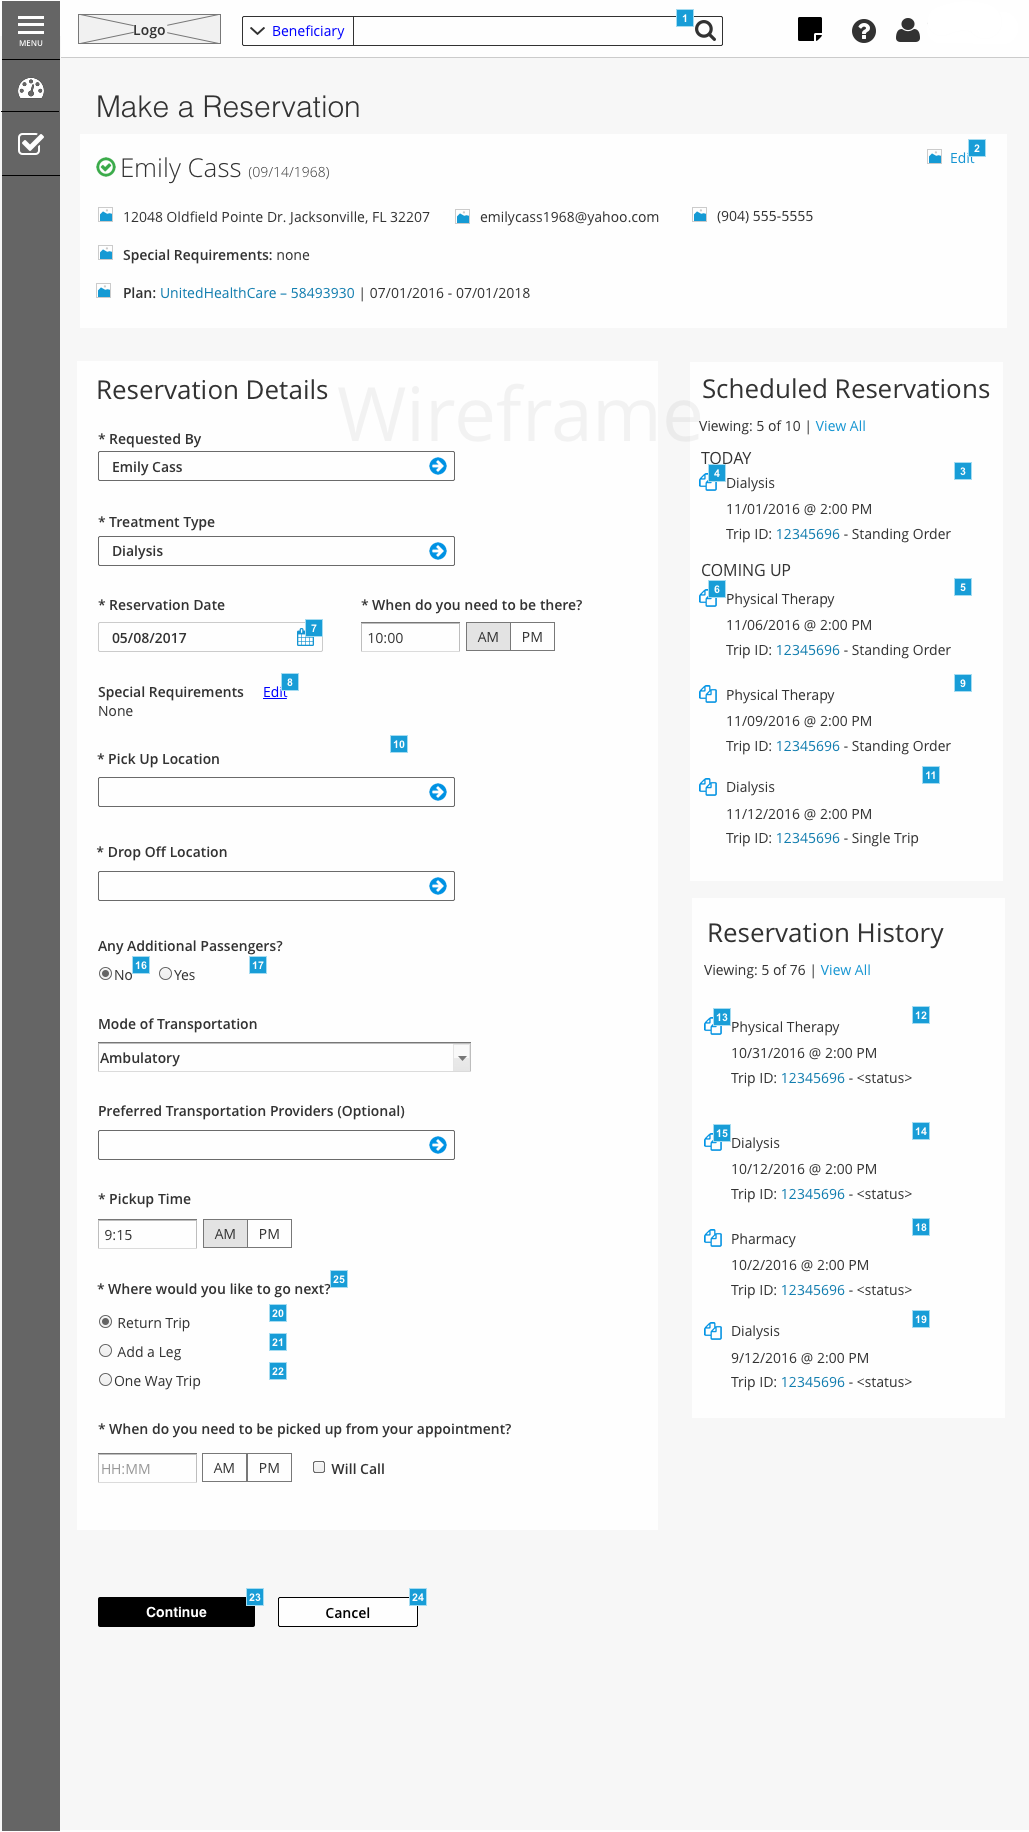
Task: Open the dashboard gauge sidebar icon
Action: pos(31,88)
